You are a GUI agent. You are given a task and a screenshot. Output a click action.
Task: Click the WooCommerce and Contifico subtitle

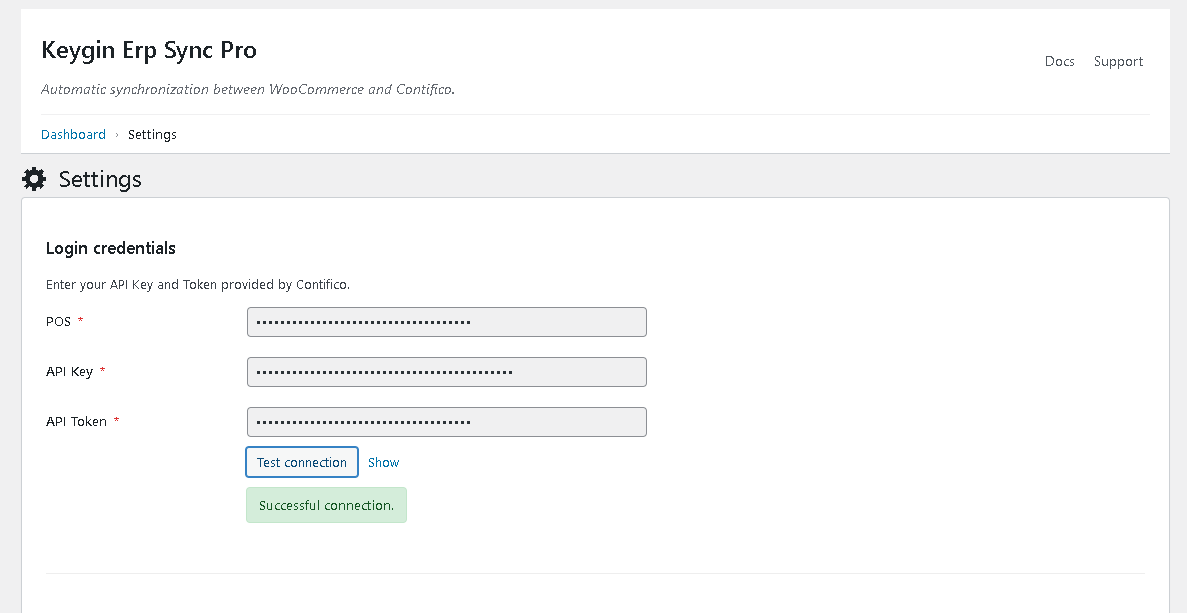click(248, 90)
